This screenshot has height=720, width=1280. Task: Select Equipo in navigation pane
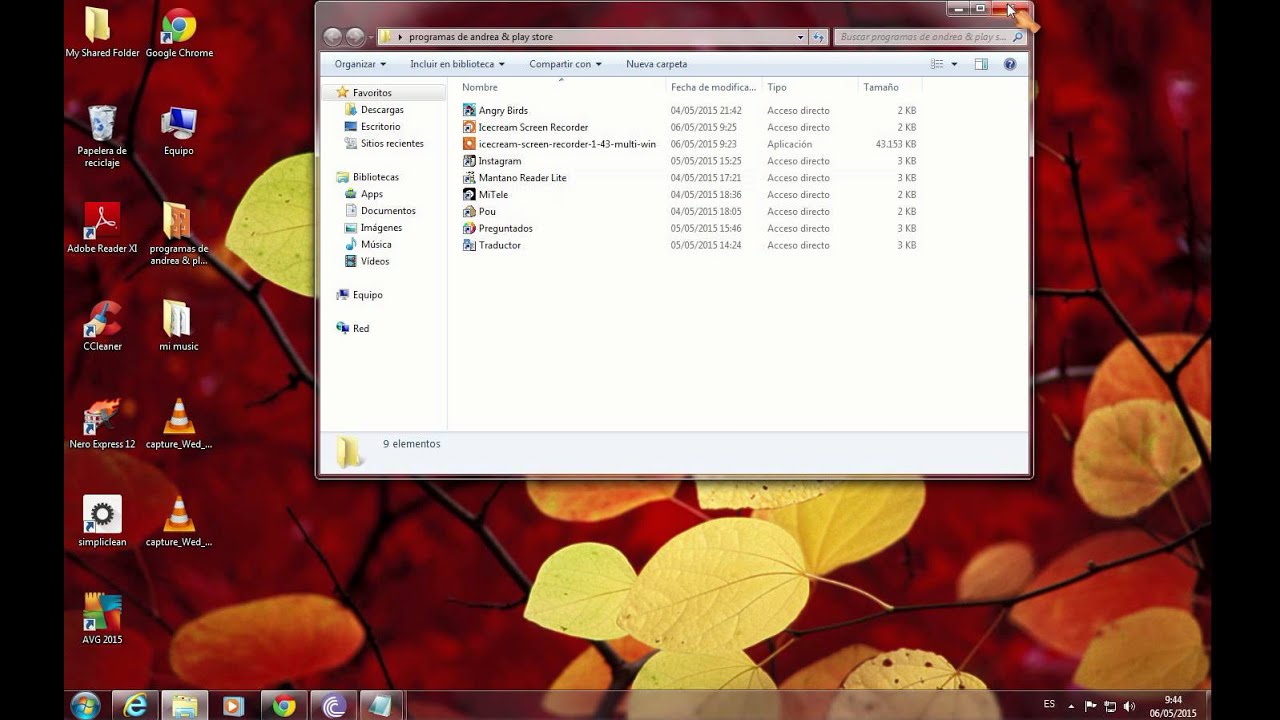click(x=367, y=295)
